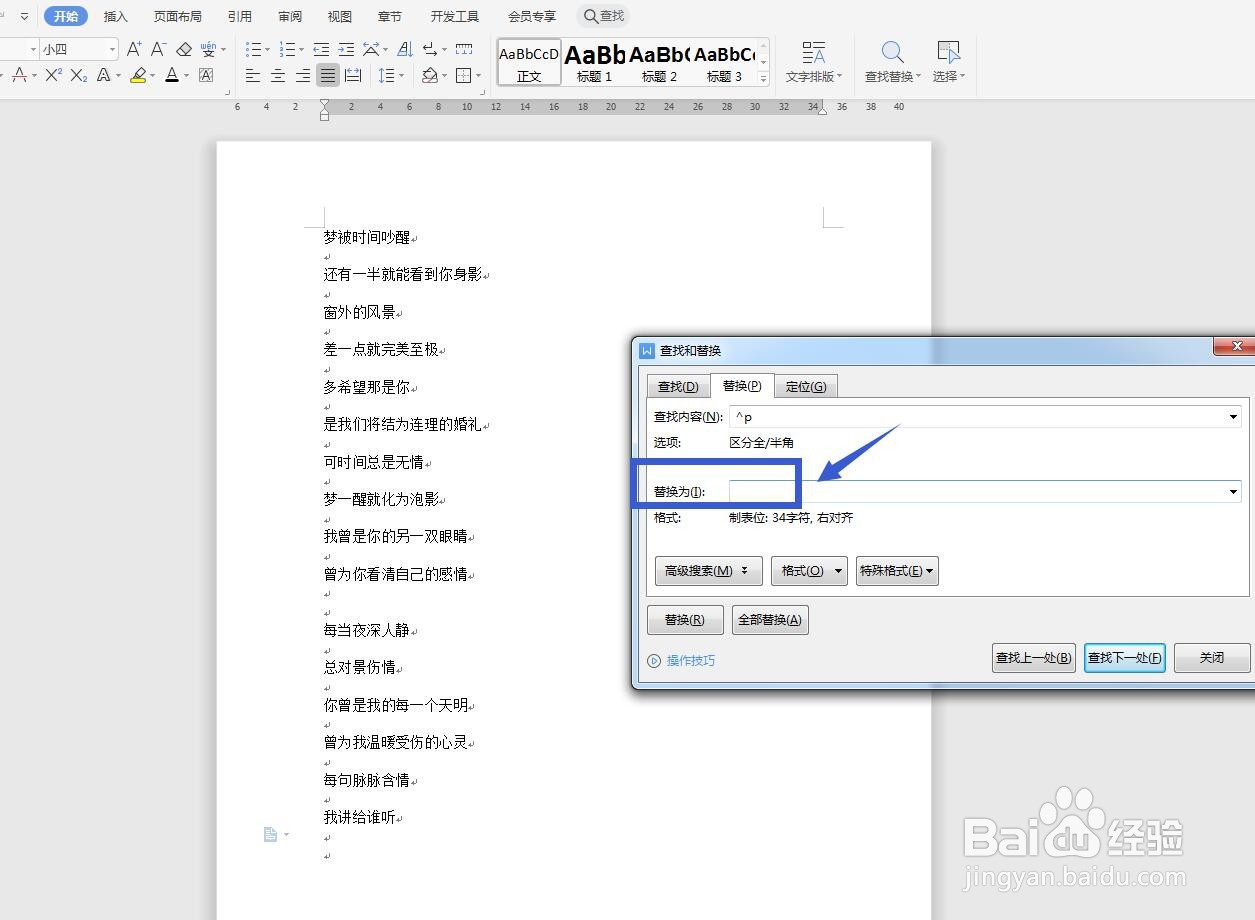Apply the 标题 1 heading style

pos(594,62)
